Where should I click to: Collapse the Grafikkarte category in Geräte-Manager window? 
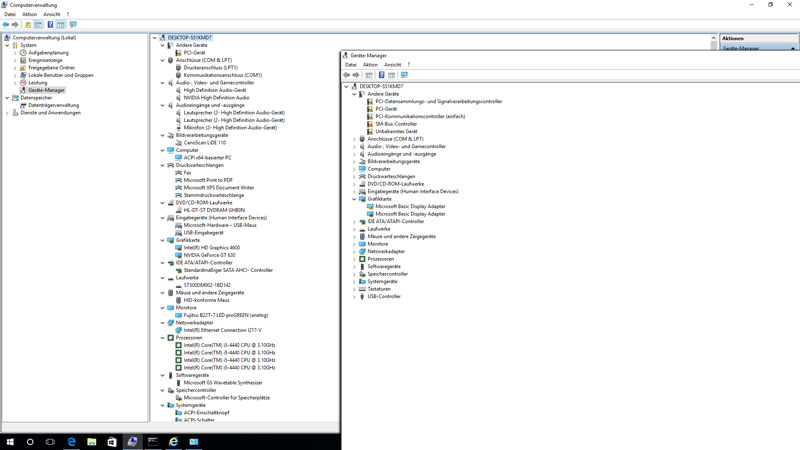click(x=354, y=199)
